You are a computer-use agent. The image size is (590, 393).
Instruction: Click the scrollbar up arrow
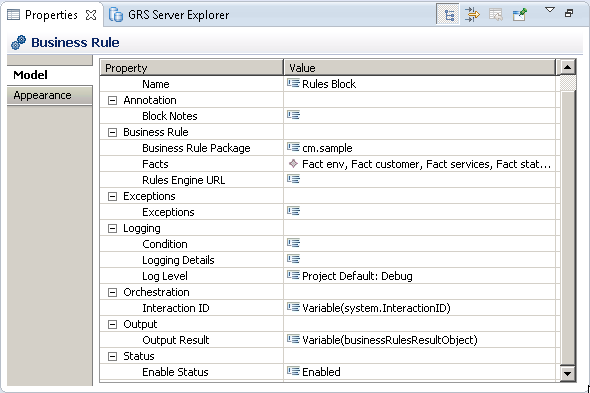click(x=567, y=67)
